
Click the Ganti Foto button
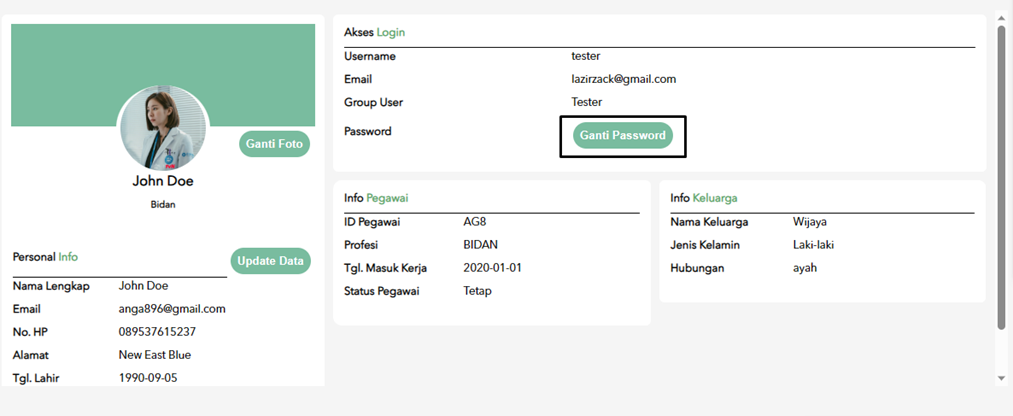275,144
